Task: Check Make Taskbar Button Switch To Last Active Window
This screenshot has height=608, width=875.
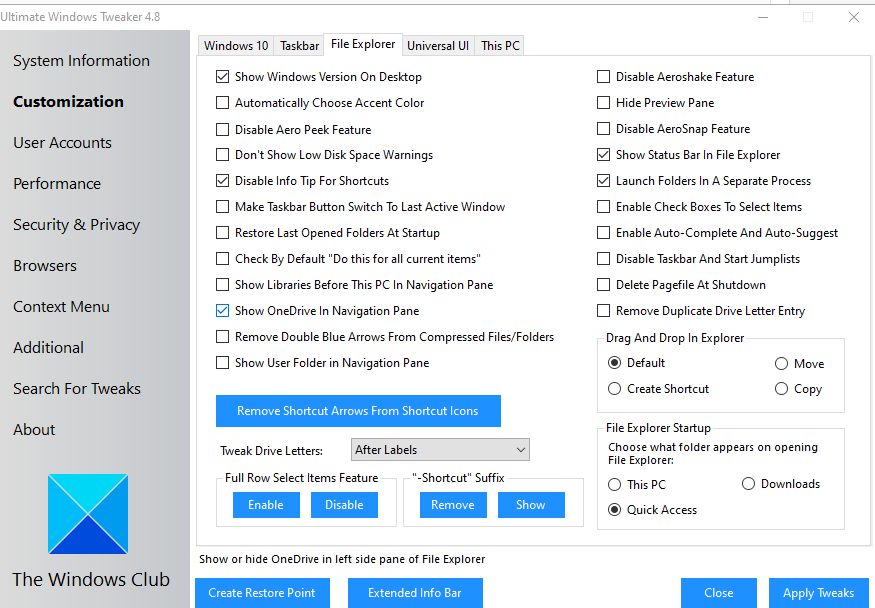Action: point(223,207)
